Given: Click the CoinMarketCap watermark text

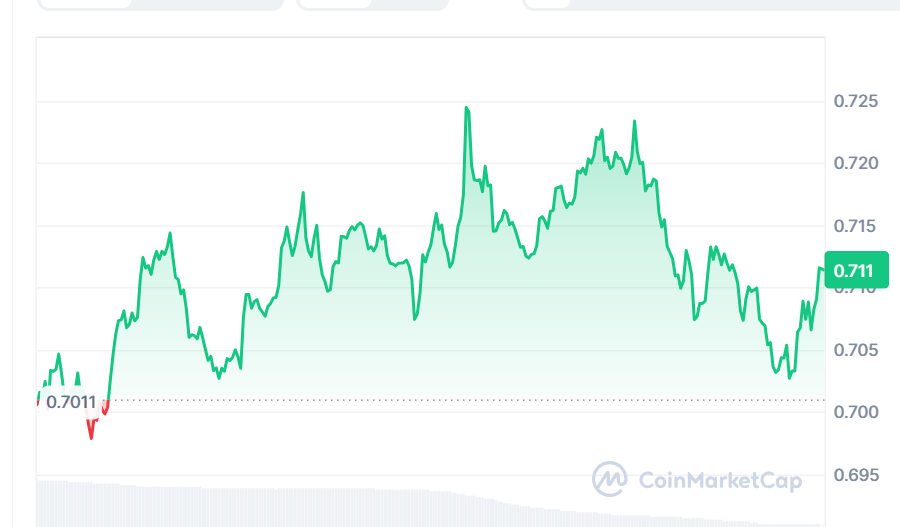Looking at the screenshot, I should tap(719, 481).
